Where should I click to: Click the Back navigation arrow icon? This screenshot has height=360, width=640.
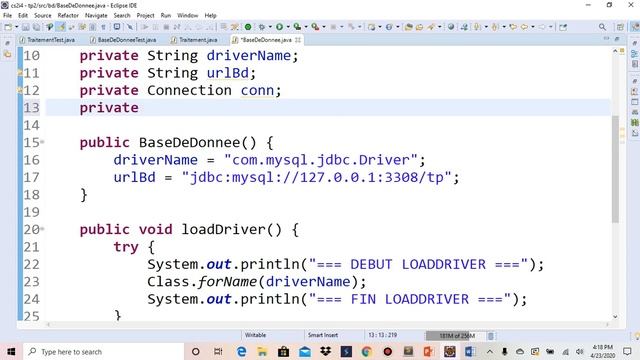[x=524, y=27]
